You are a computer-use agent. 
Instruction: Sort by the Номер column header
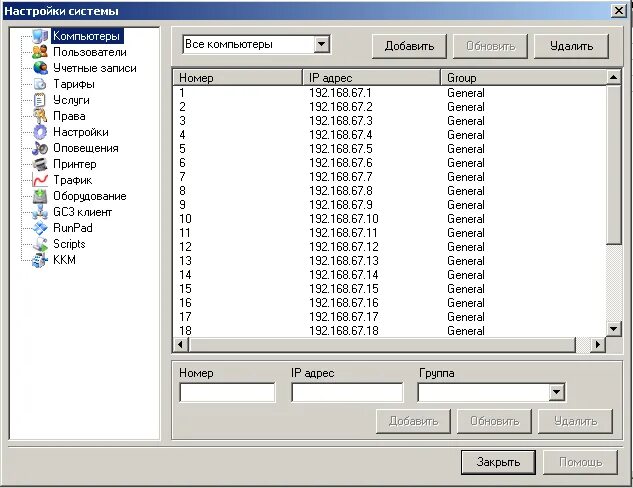point(237,77)
